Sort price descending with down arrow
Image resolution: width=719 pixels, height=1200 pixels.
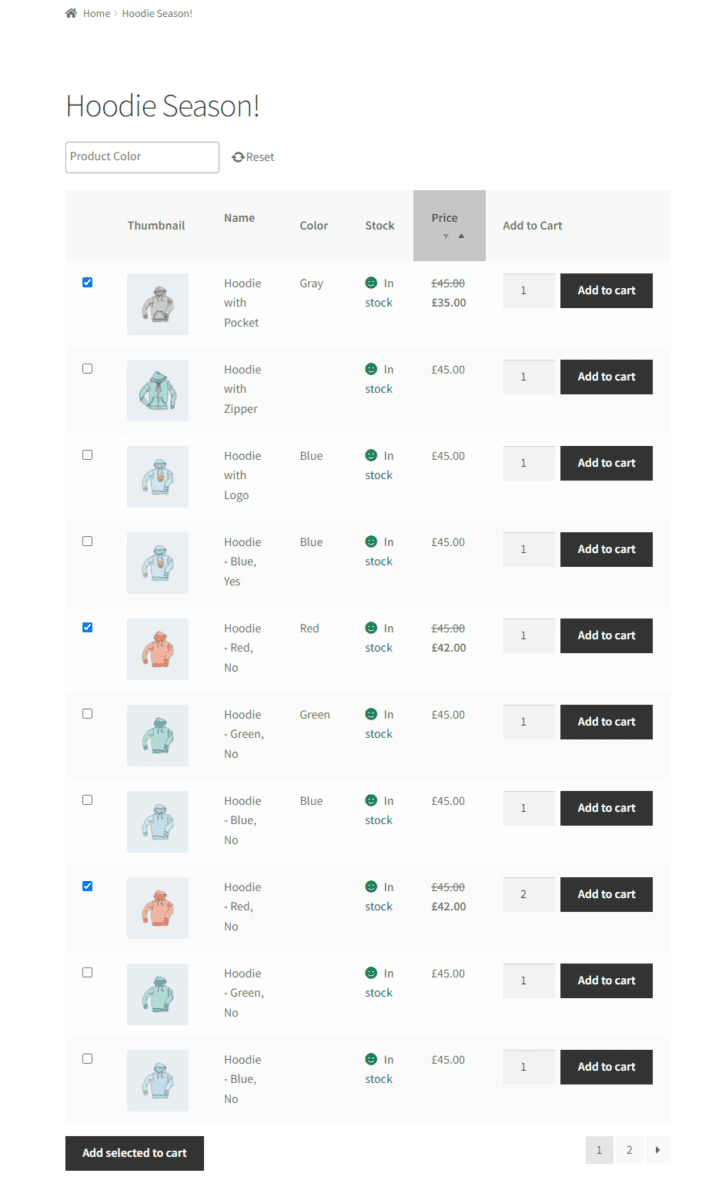pyautogui.click(x=446, y=237)
